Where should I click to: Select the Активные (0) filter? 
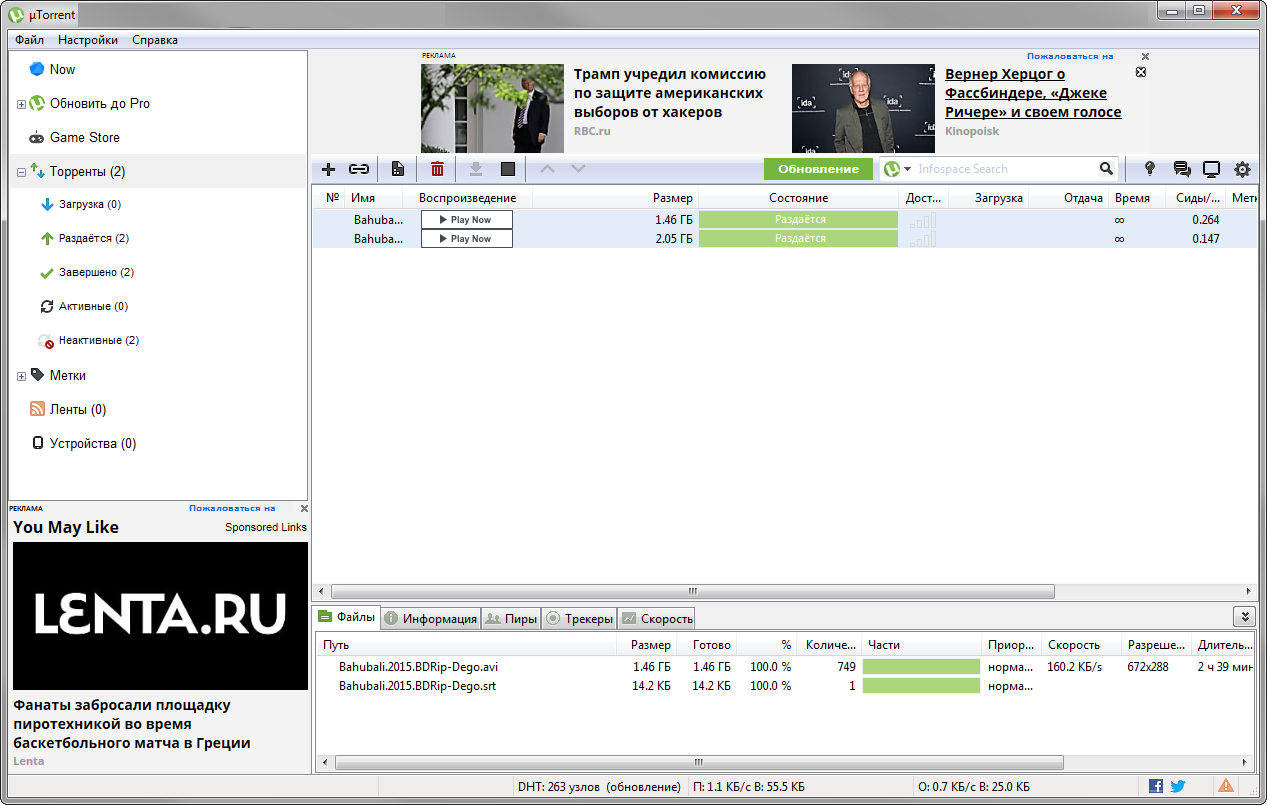93,306
